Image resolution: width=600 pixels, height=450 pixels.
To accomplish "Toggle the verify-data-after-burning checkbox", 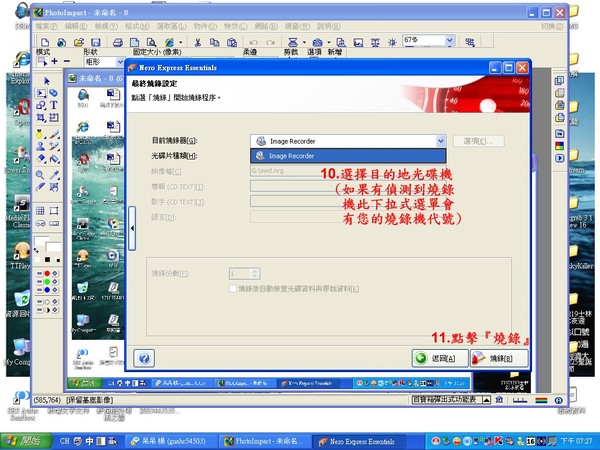I will pyautogui.click(x=233, y=289).
